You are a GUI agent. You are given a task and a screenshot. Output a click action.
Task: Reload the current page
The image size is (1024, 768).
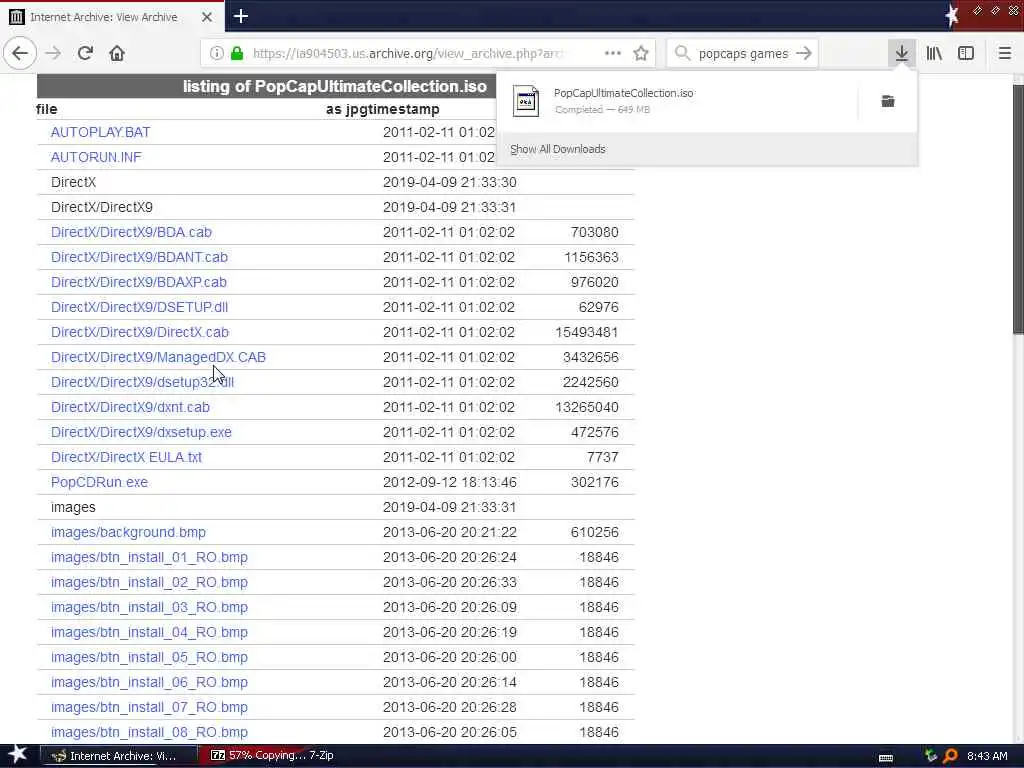tap(85, 53)
